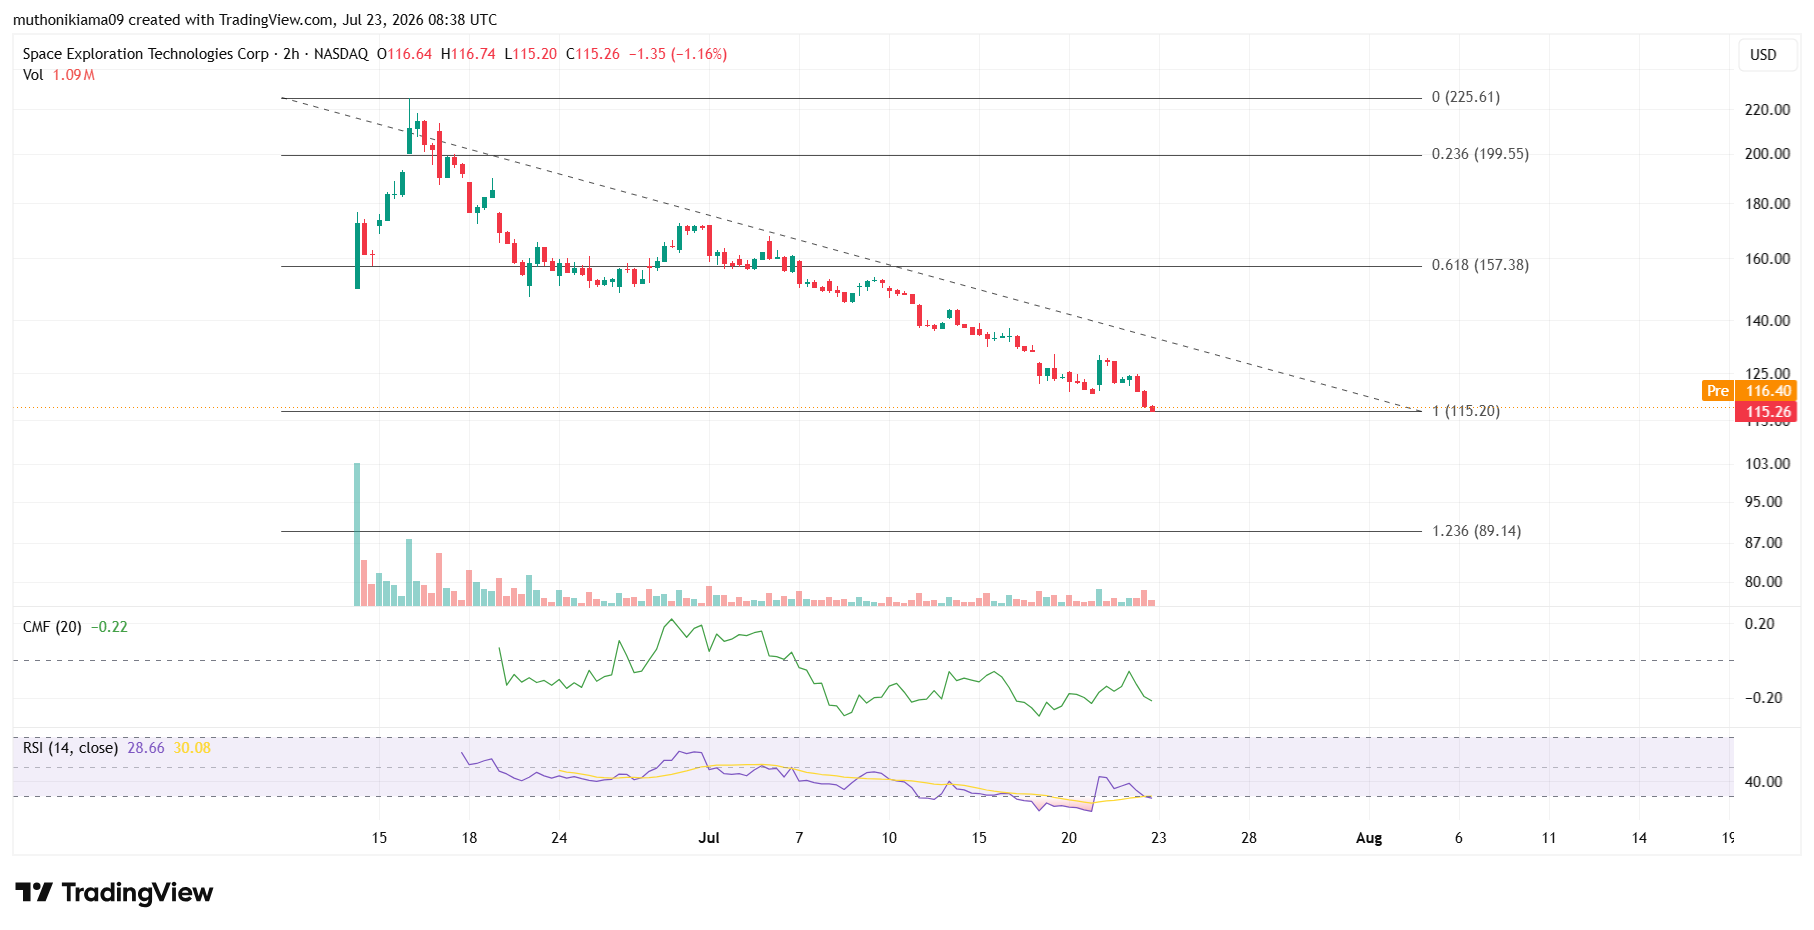Click the yellow RSI moving average value 30.08
This screenshot has width=1814, height=930.
[x=192, y=748]
